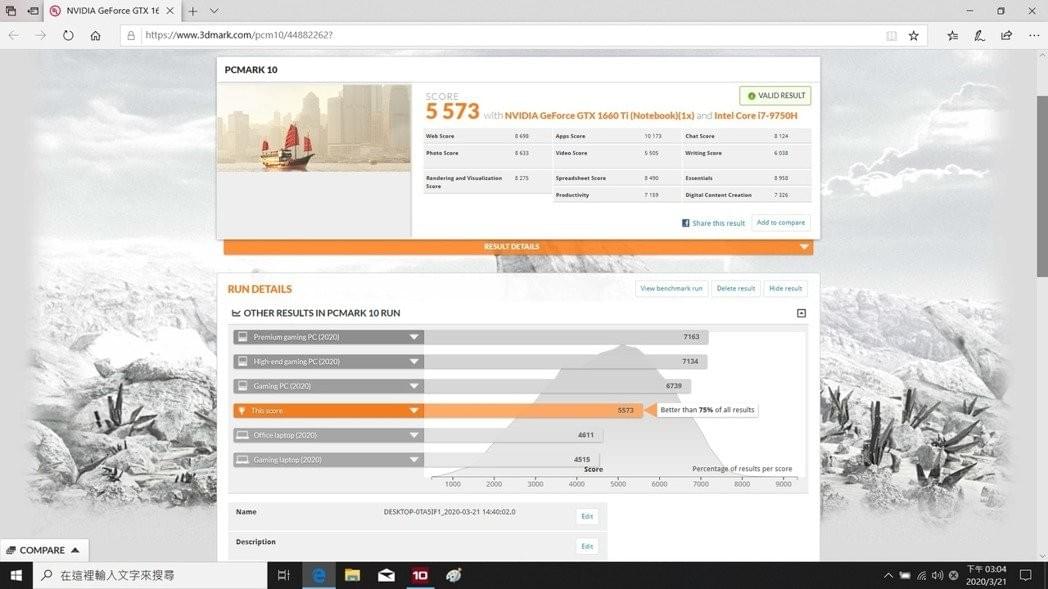
Task: Open the browser home page
Action: pos(96,35)
